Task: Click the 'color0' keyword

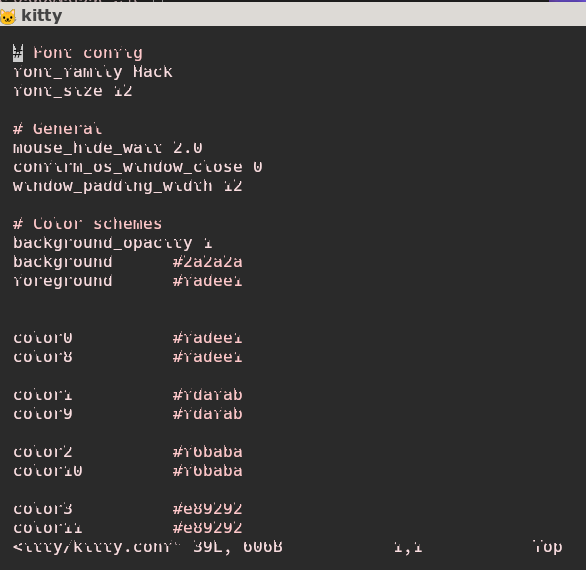Action: tap(43, 338)
